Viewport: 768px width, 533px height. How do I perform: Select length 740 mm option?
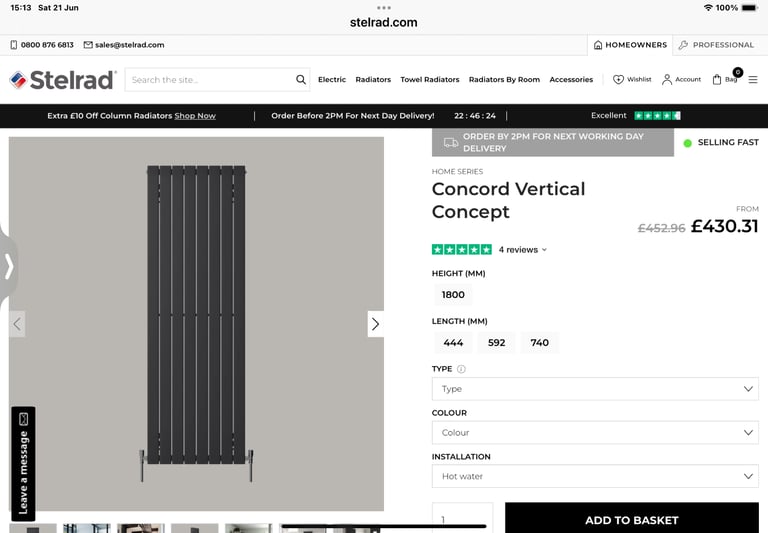539,342
